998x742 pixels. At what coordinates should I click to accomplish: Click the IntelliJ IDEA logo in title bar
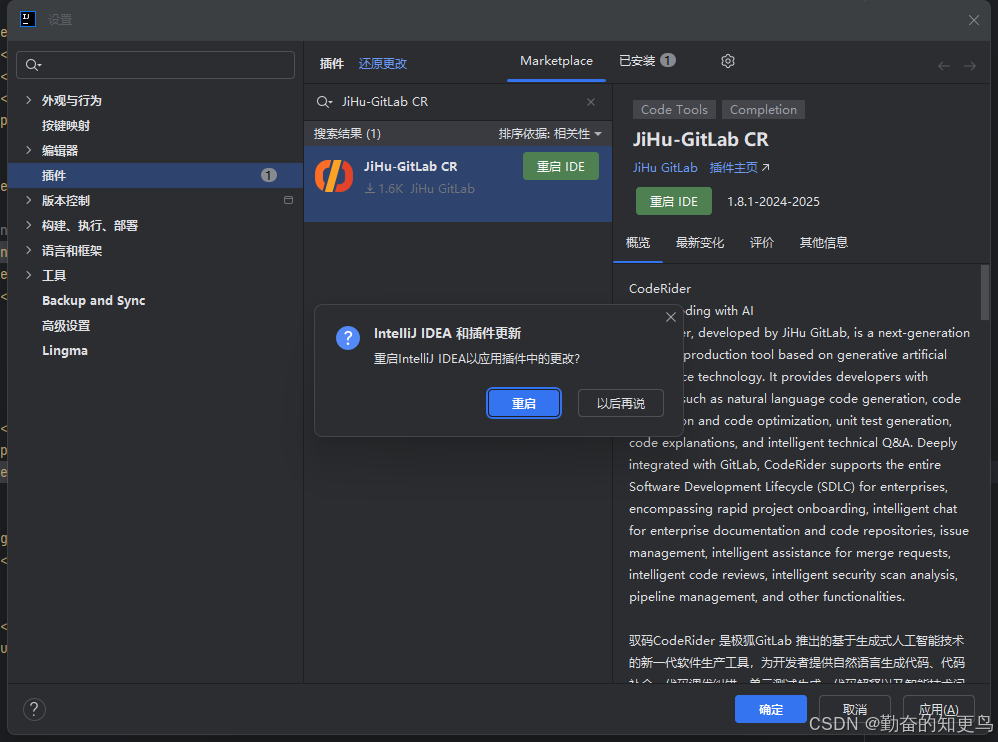pos(28,19)
